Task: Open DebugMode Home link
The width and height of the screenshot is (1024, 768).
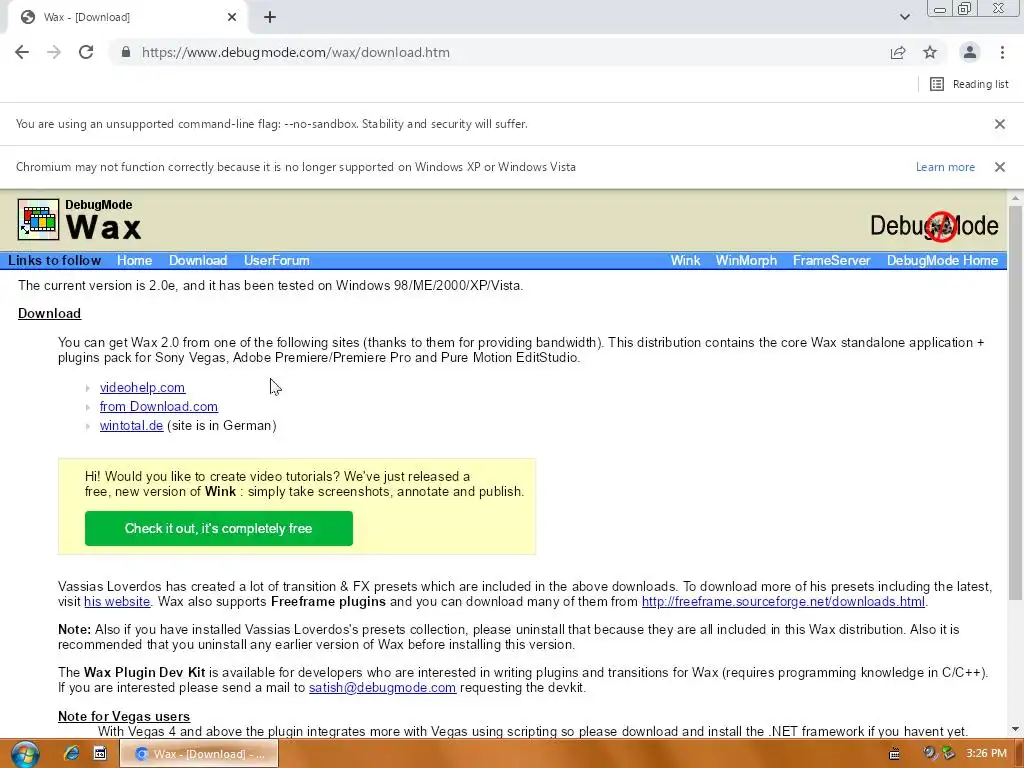Action: (x=942, y=261)
